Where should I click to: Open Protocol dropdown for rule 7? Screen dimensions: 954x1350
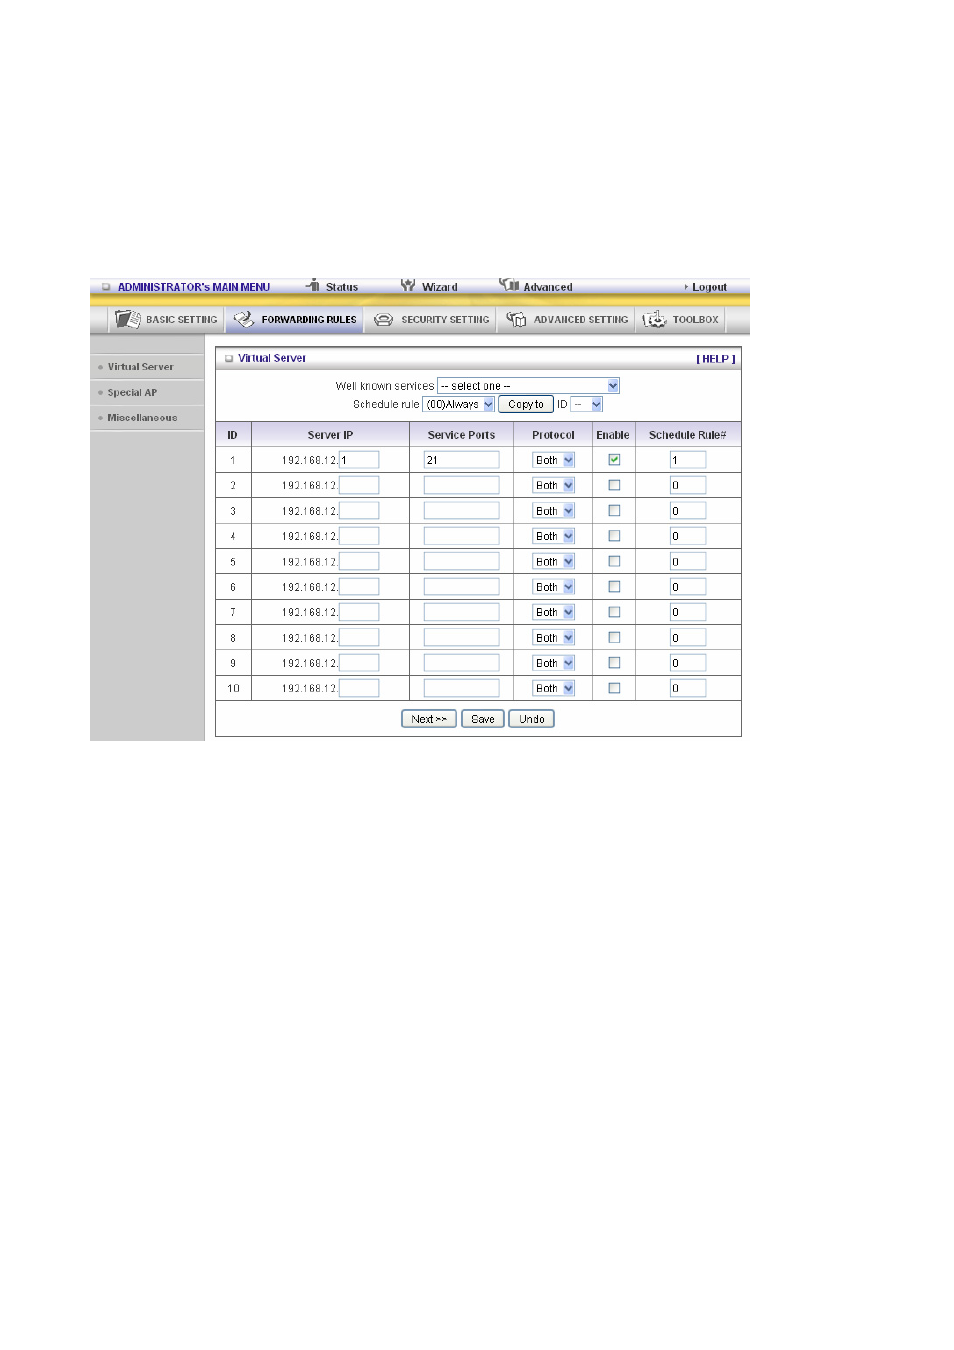click(x=554, y=612)
